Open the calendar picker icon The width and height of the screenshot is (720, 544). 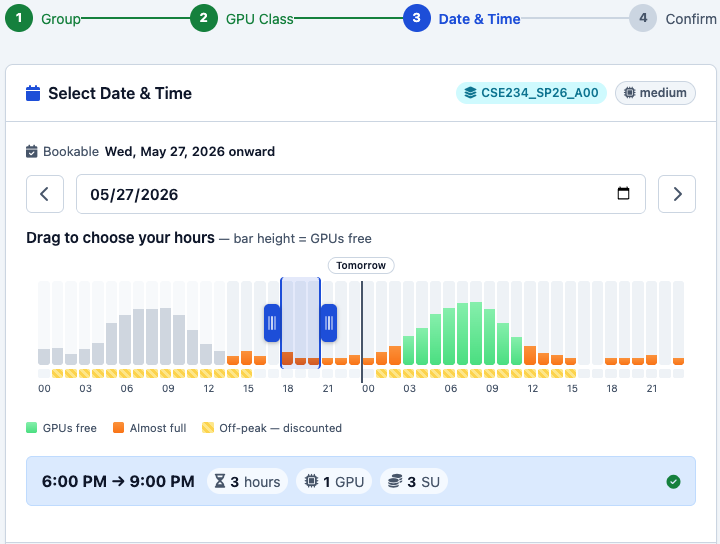click(x=623, y=193)
